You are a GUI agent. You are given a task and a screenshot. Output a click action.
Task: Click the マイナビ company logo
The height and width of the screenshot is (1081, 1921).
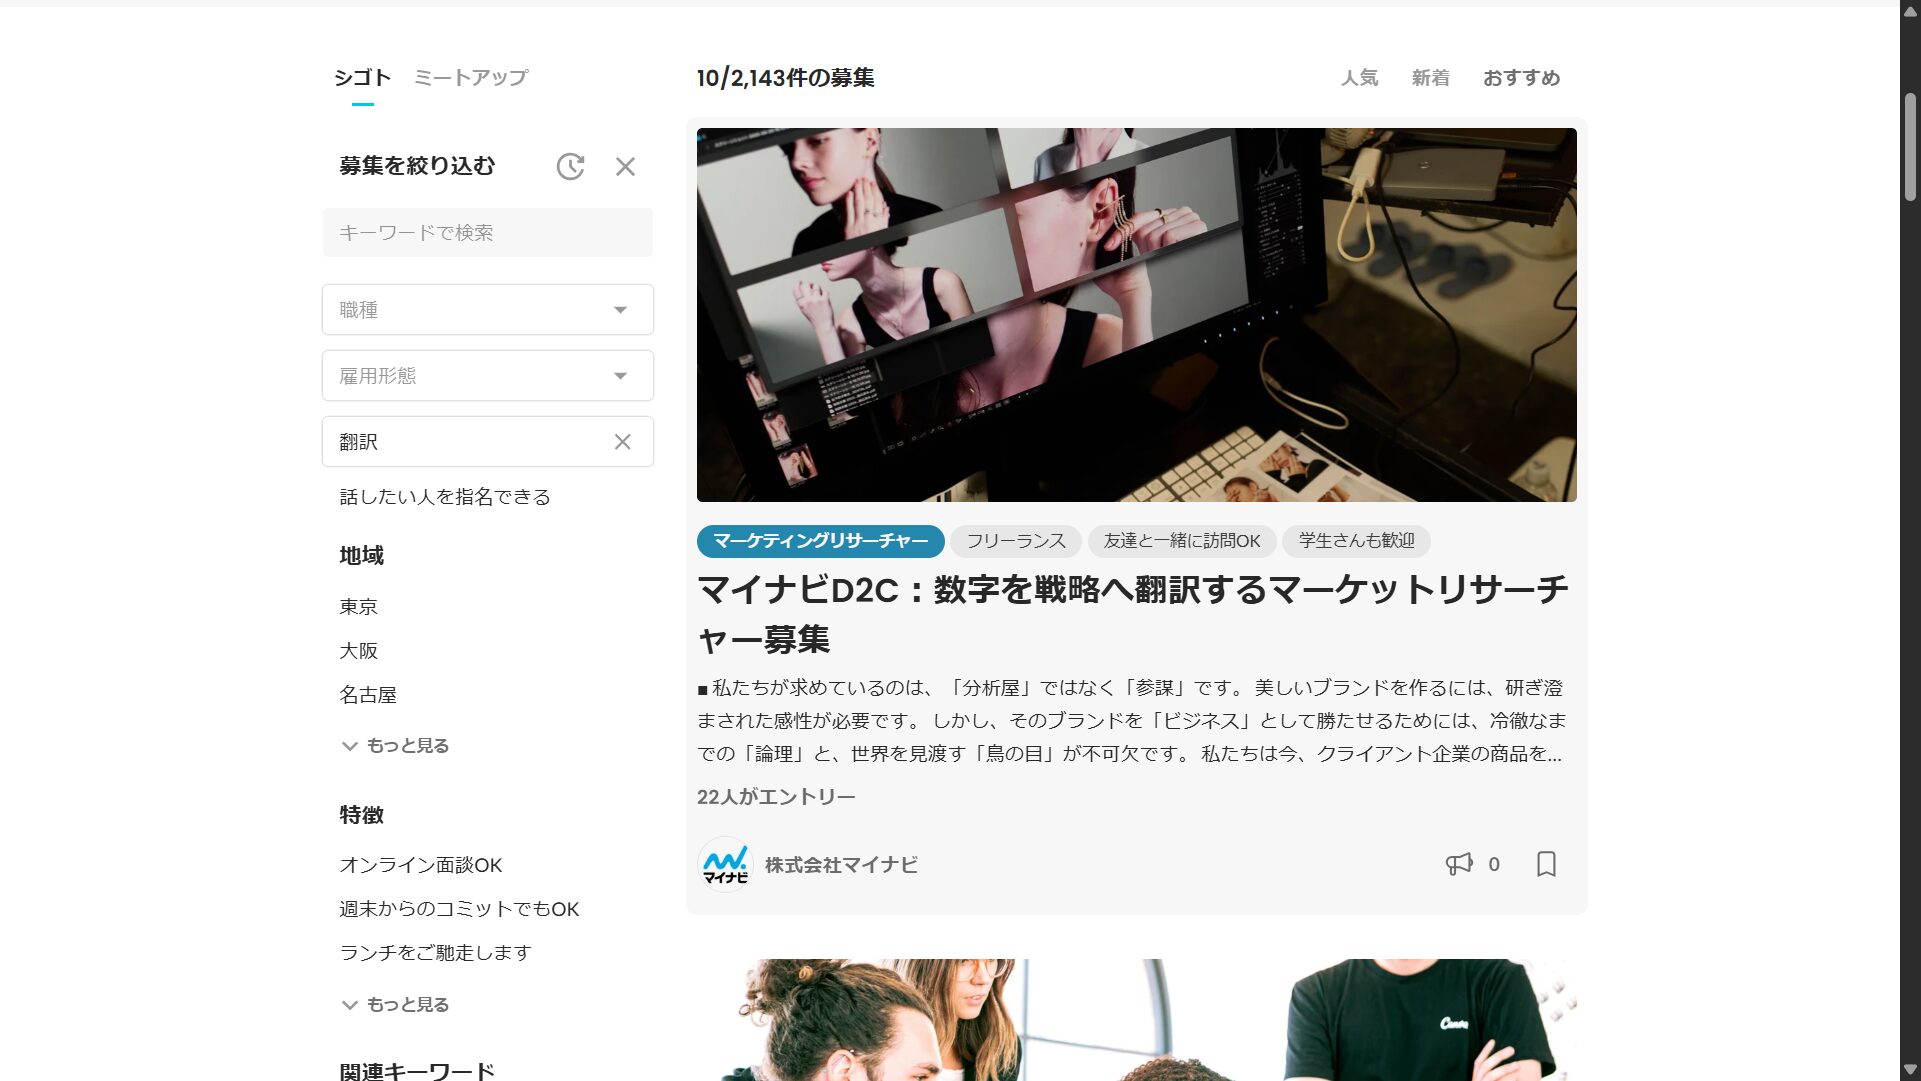pos(724,864)
